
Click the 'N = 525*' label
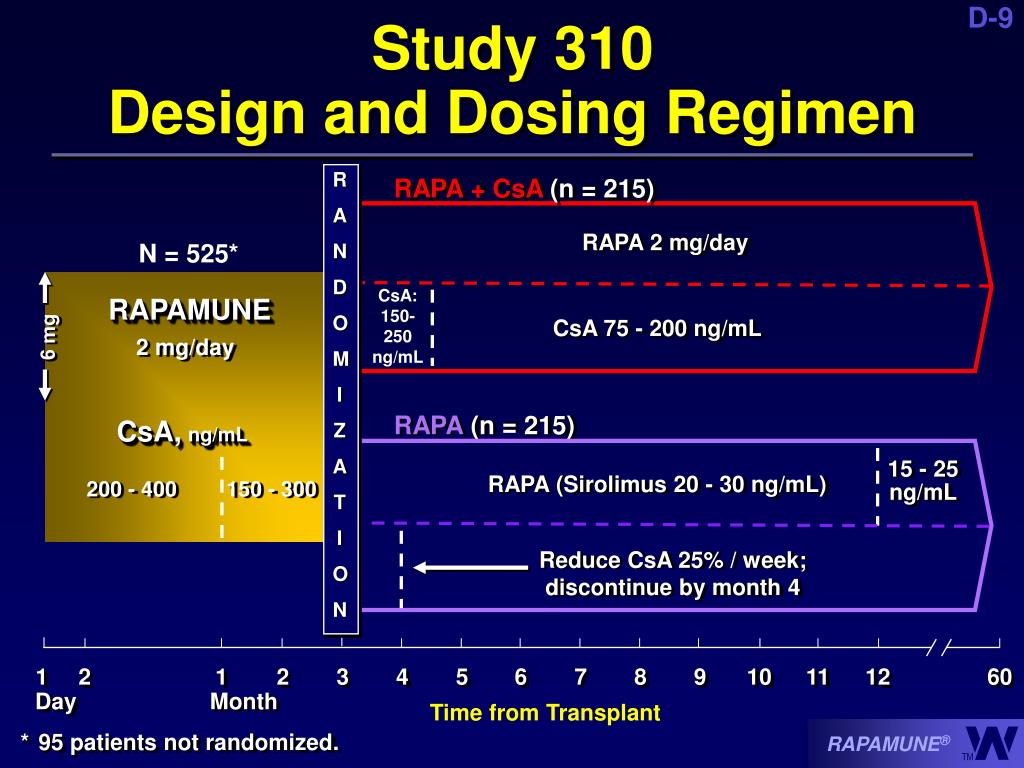(x=188, y=253)
